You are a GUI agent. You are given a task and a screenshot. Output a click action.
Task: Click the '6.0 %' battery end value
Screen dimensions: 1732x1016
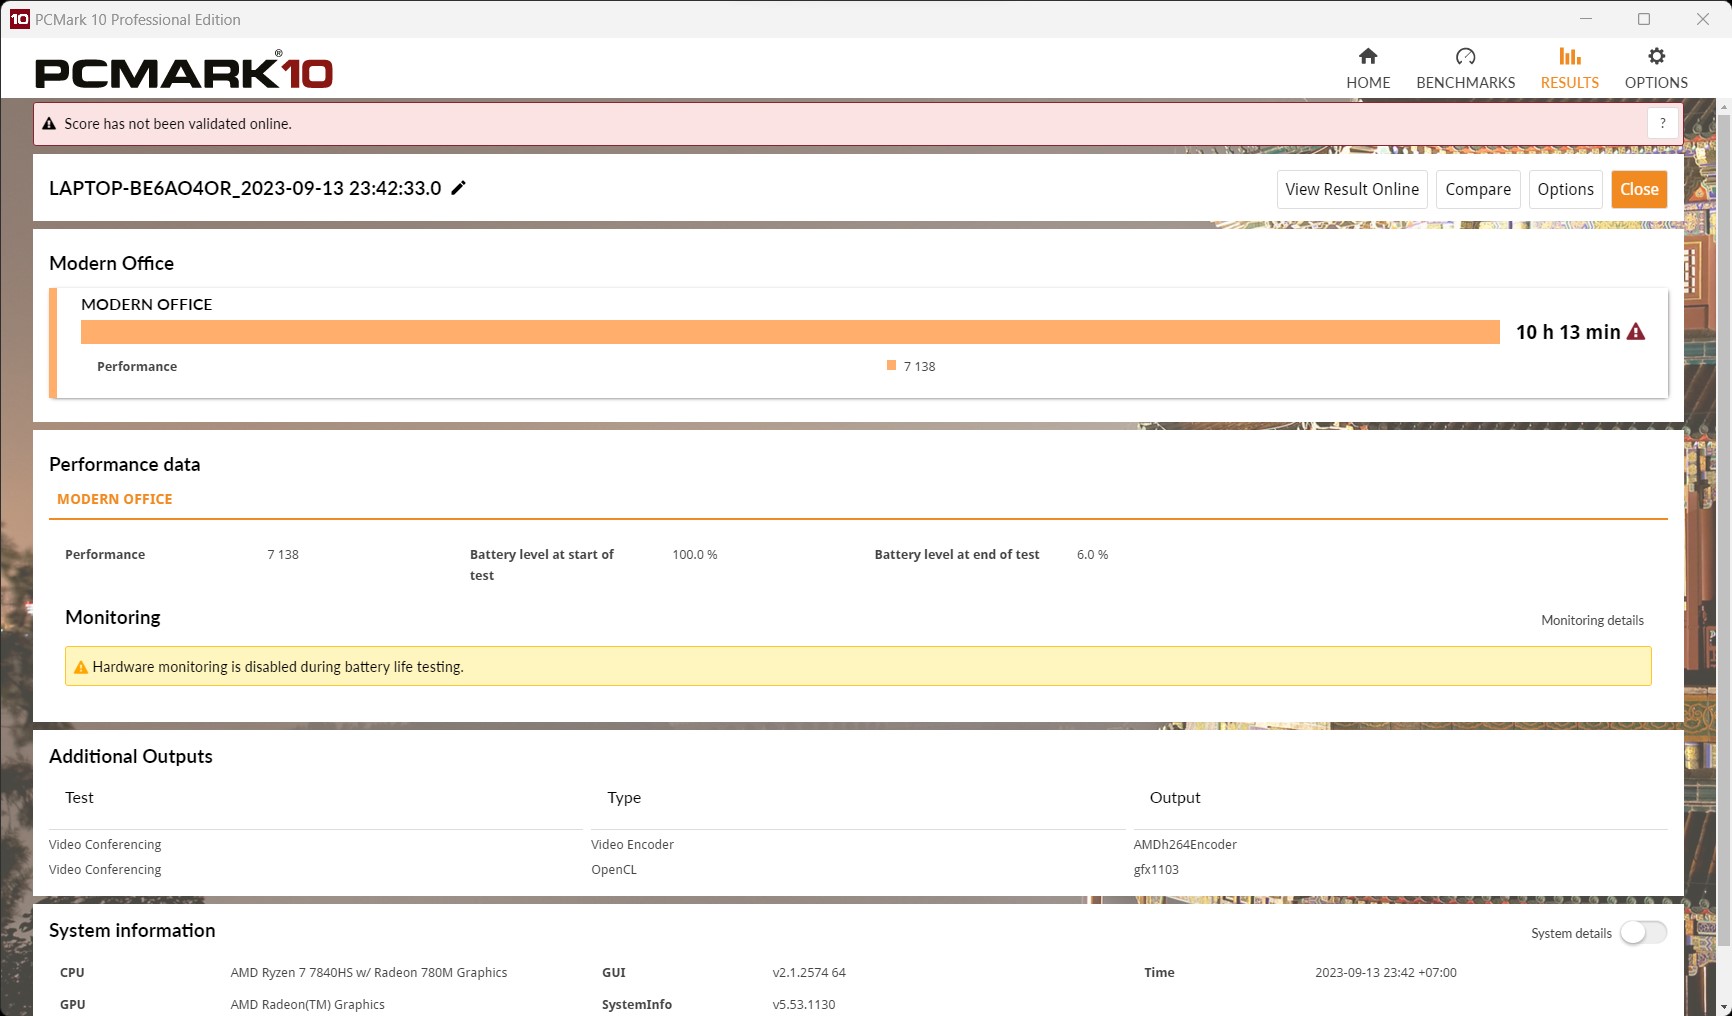click(x=1092, y=554)
